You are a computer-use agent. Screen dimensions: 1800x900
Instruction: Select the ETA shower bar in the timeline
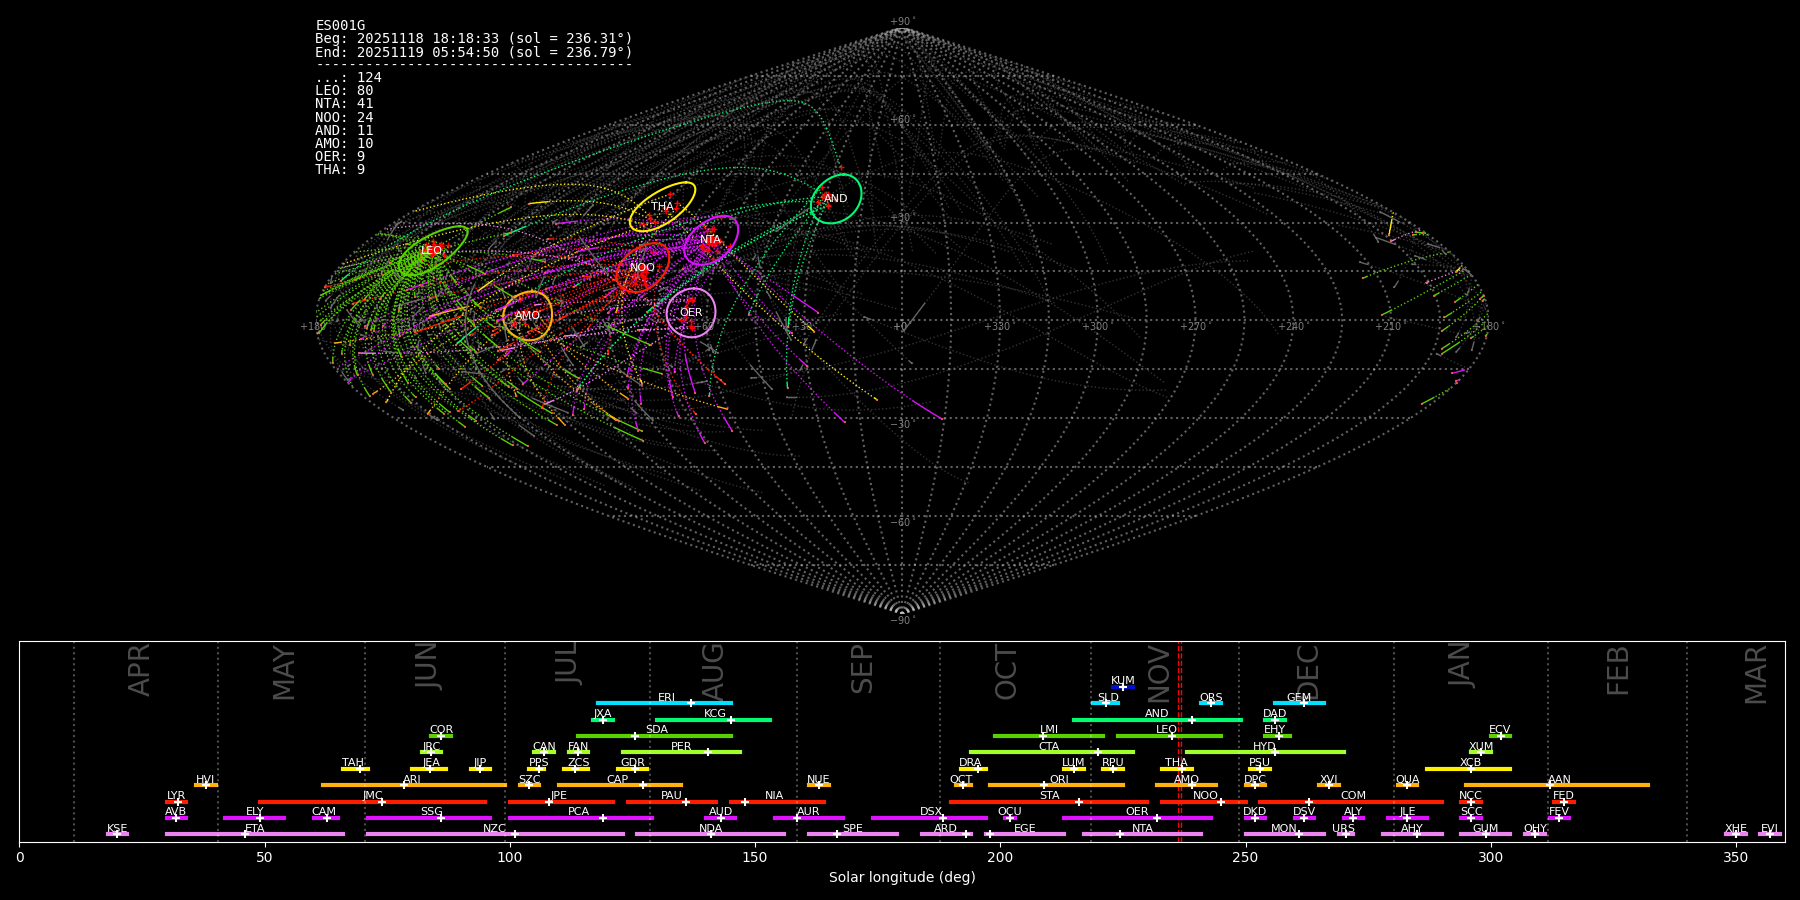coord(255,834)
